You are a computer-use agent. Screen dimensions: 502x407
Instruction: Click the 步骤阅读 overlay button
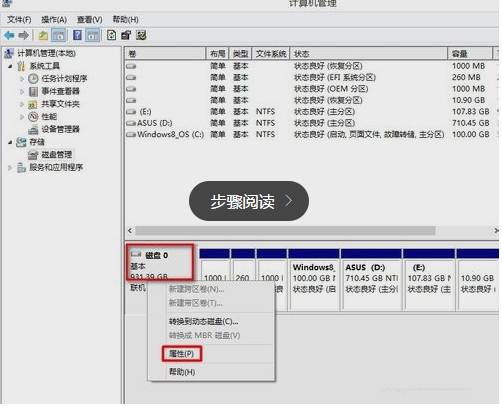point(249,201)
